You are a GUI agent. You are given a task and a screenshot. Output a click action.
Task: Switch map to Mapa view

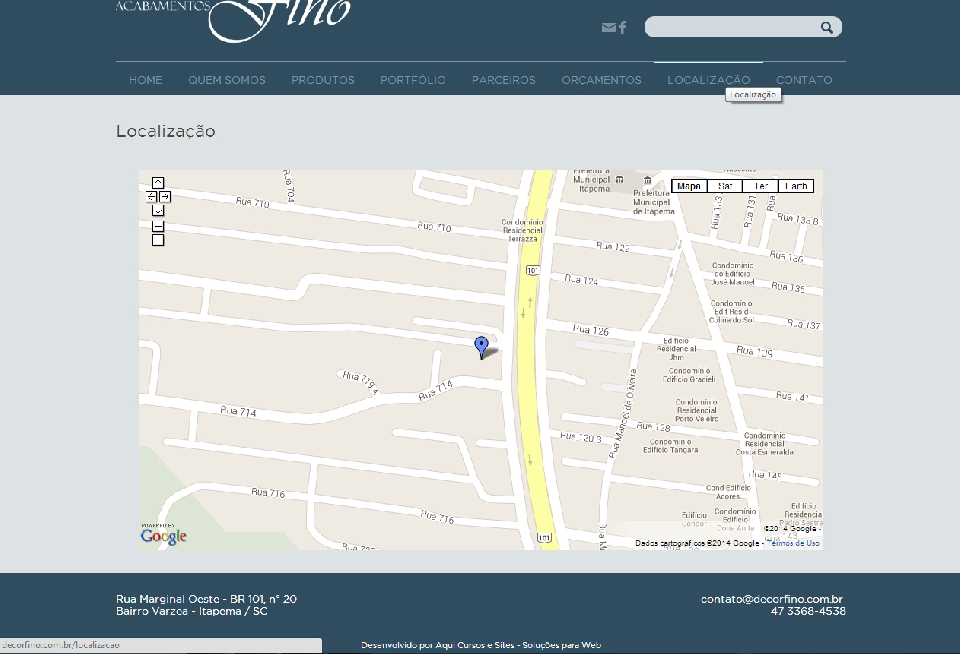689,186
